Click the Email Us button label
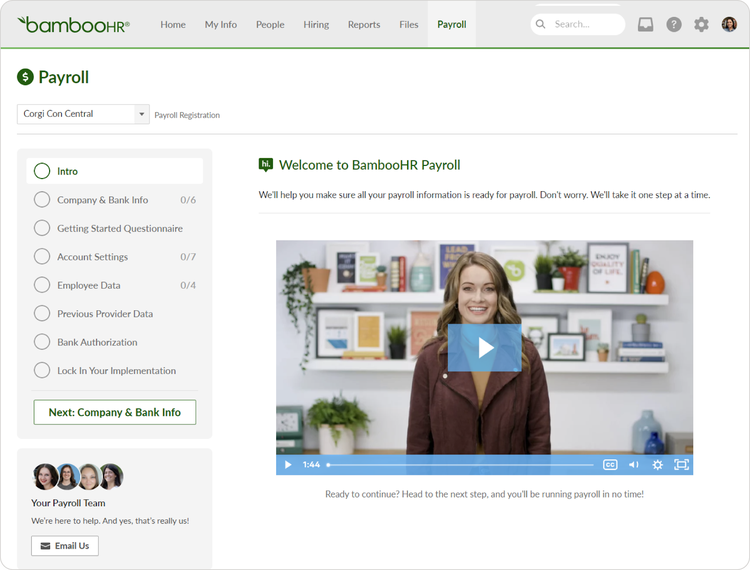The width and height of the screenshot is (750, 570). (x=72, y=546)
